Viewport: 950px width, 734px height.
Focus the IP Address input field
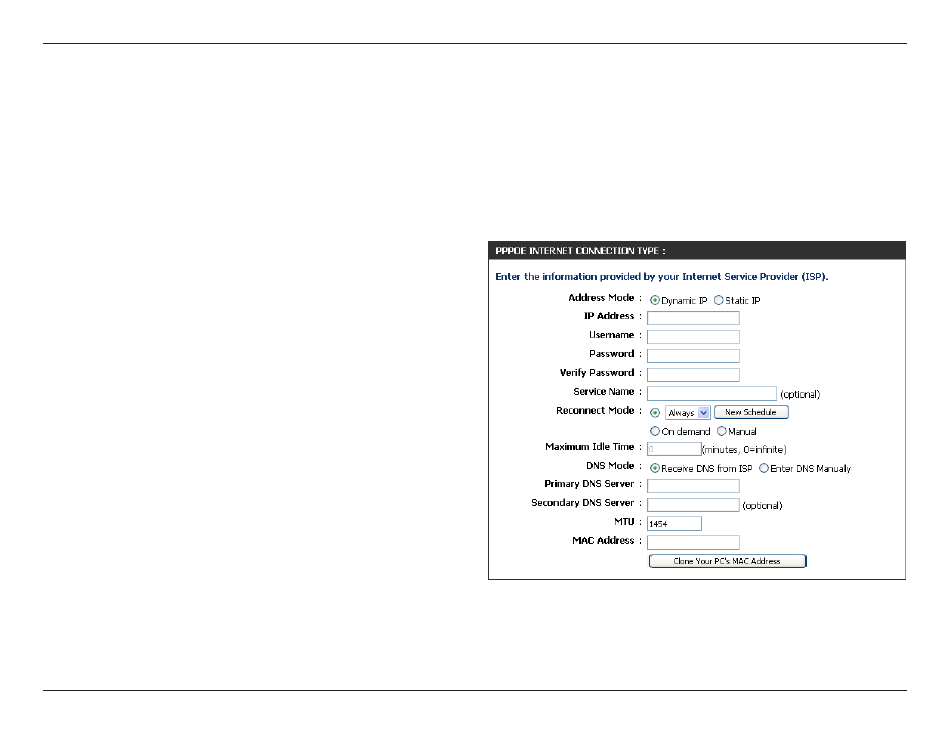pos(693,318)
